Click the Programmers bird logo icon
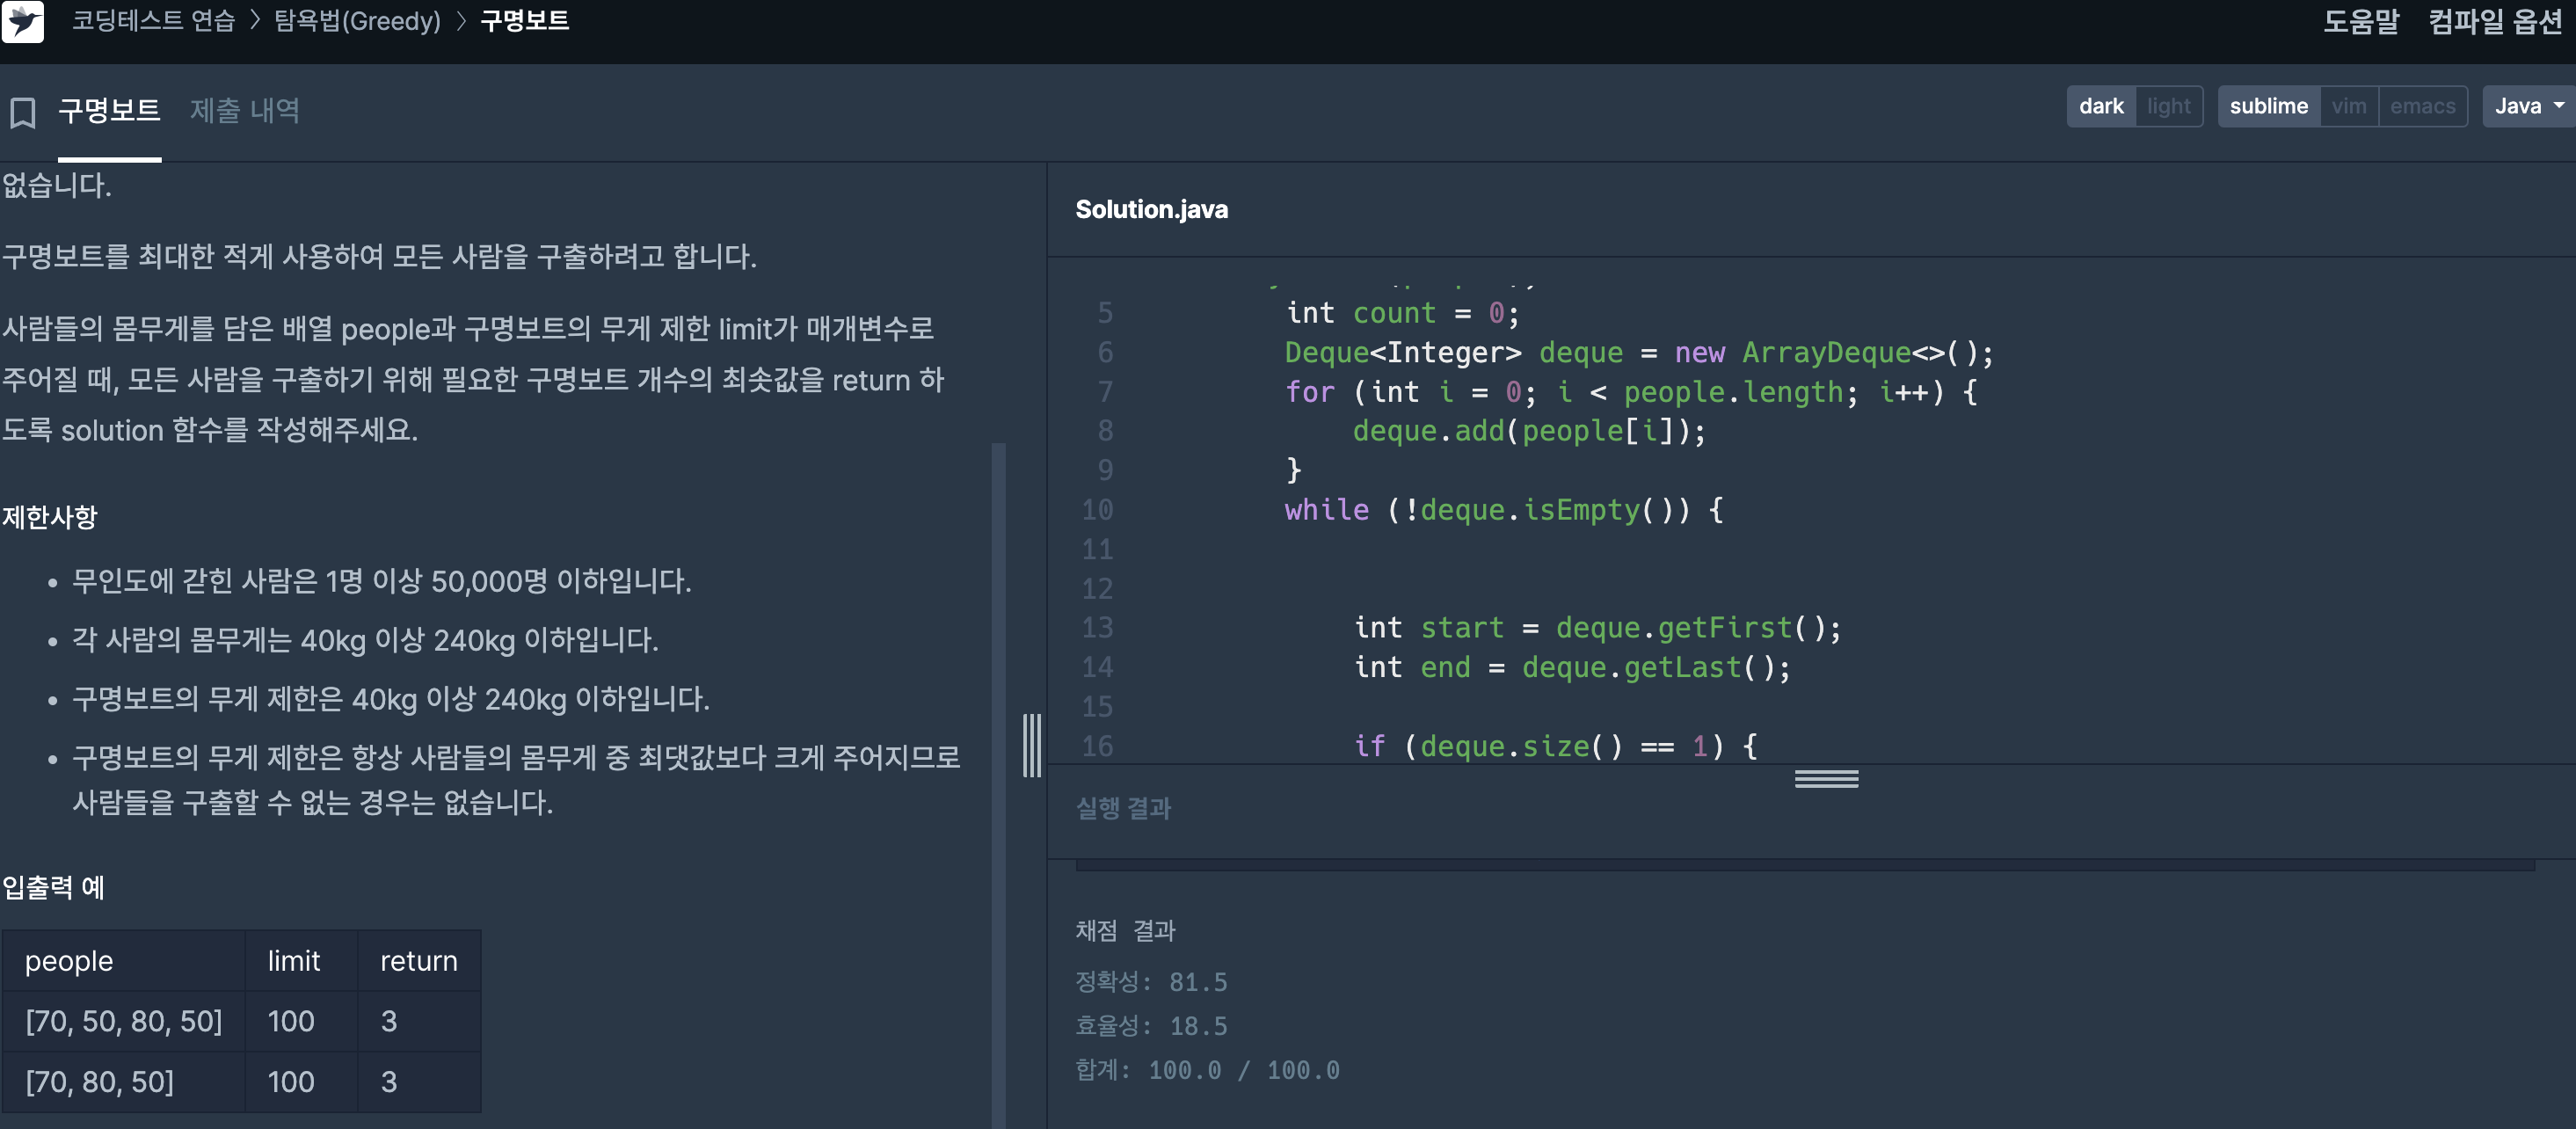Viewport: 2576px width, 1129px height. click(23, 21)
